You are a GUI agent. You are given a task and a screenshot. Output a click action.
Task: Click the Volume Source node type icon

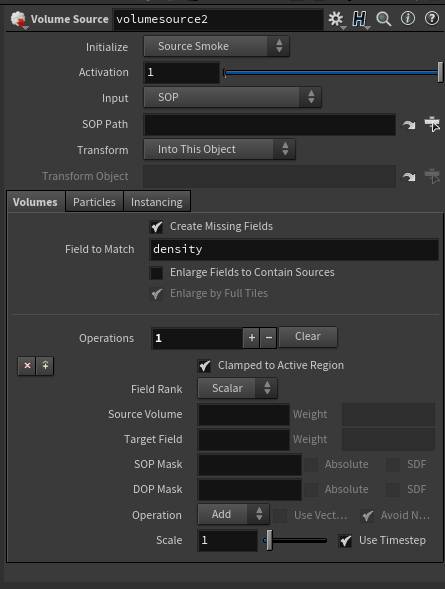pyautogui.click(x=18, y=19)
